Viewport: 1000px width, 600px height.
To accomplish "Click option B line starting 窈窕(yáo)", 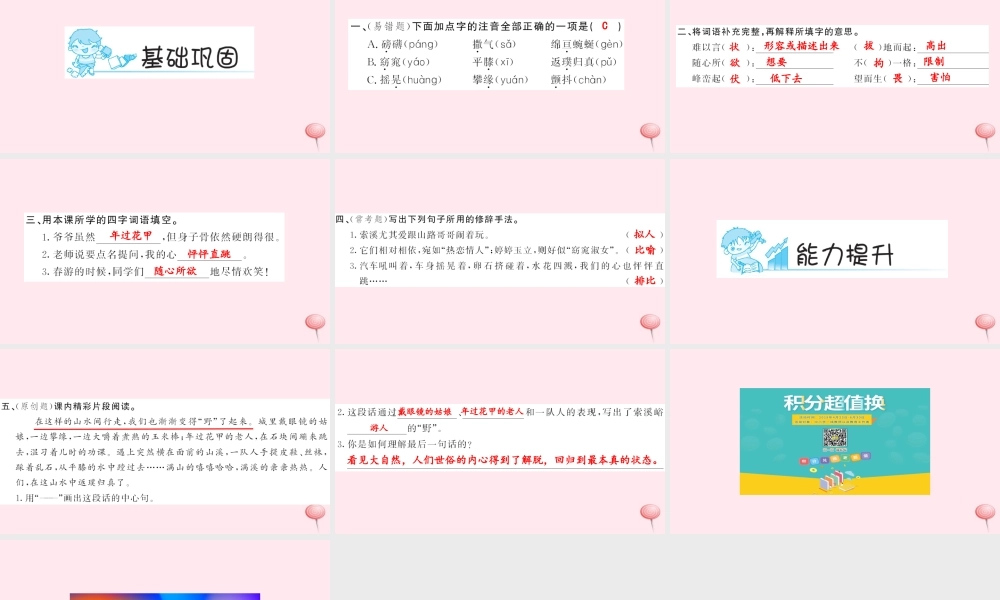I will pyautogui.click(x=492, y=62).
